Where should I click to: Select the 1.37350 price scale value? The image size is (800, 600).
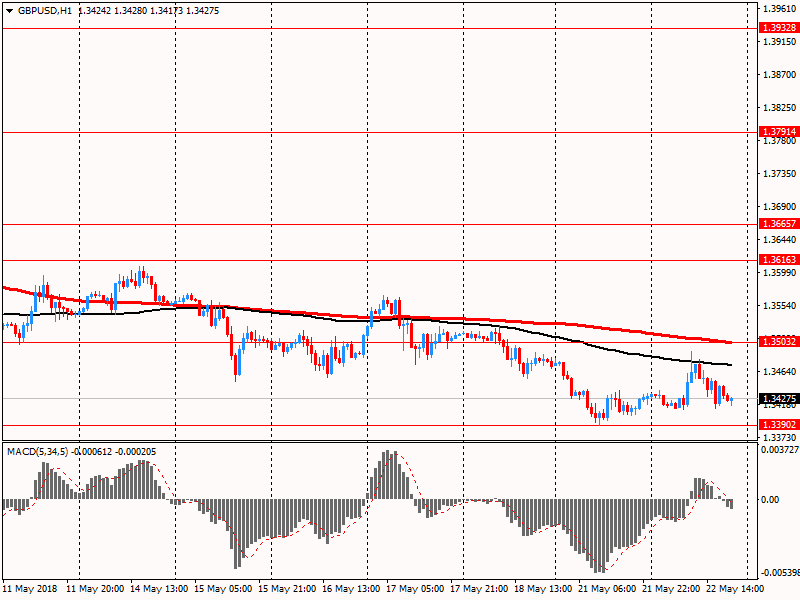[x=779, y=173]
